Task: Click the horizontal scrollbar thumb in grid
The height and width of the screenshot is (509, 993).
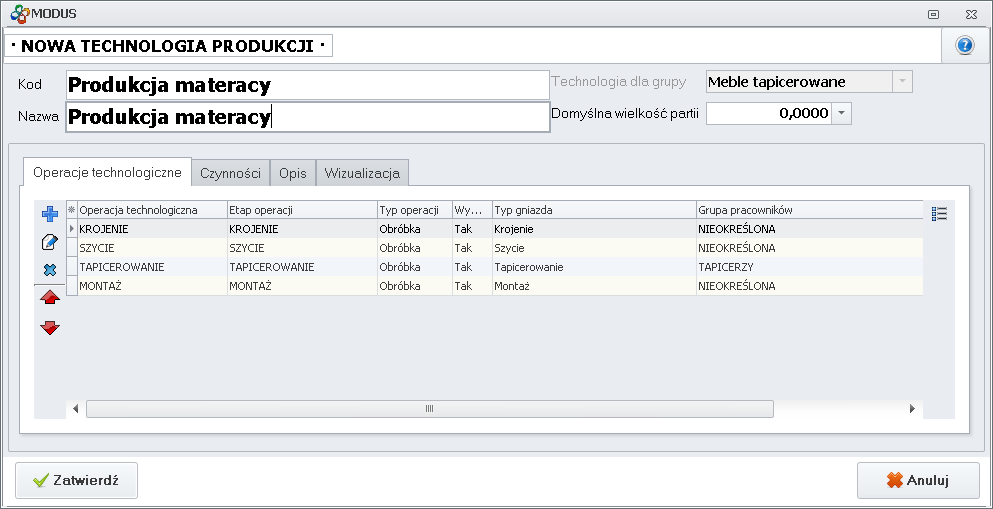Action: pos(430,409)
